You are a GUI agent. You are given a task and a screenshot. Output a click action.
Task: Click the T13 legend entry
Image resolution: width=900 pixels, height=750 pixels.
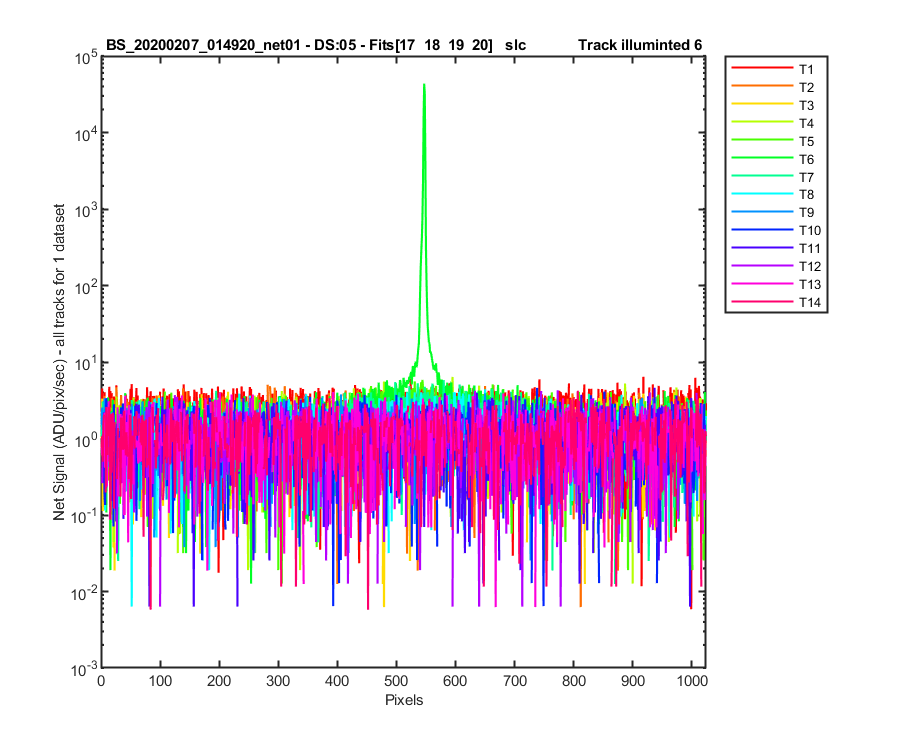(x=776, y=284)
